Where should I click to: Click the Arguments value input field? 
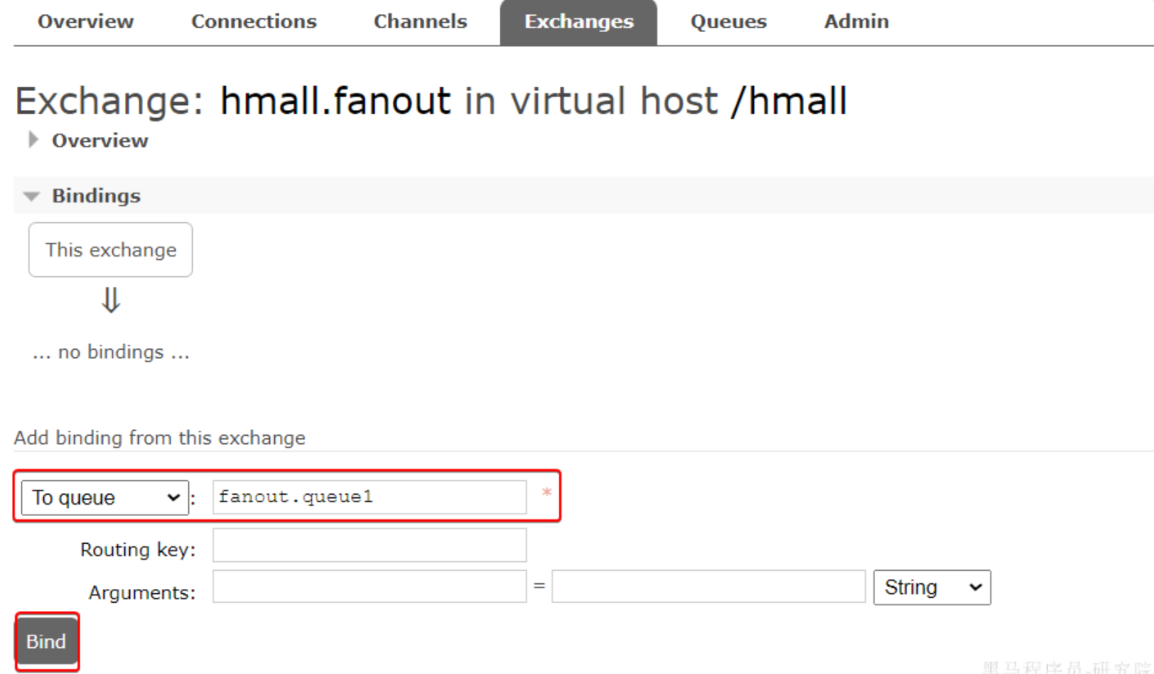[x=709, y=586]
